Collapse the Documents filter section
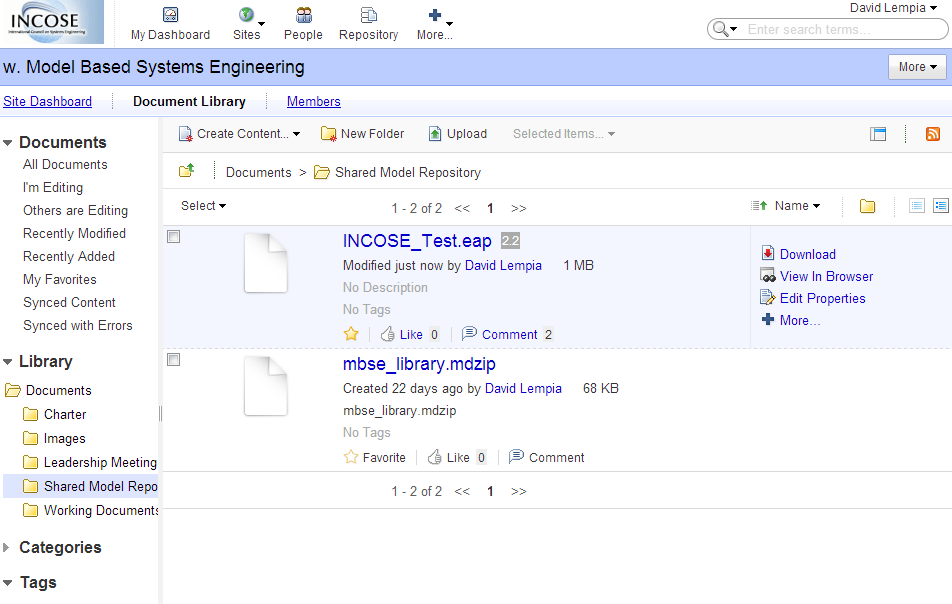 pos(7,143)
